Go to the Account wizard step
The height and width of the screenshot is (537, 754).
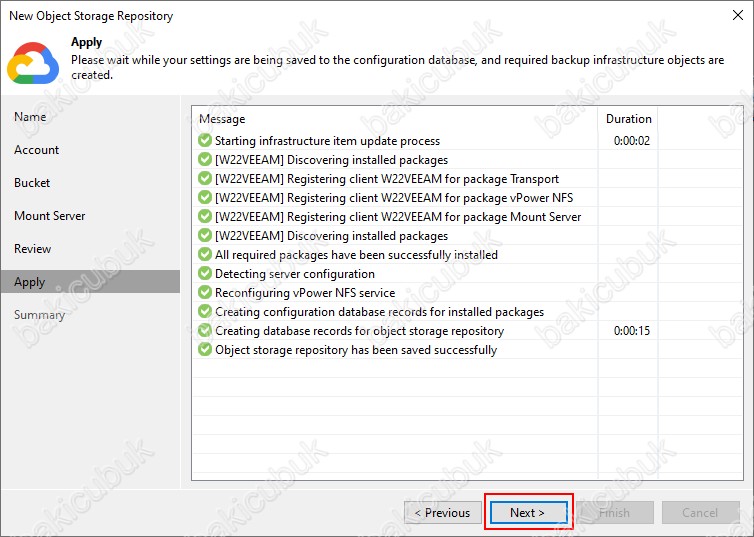tap(37, 150)
